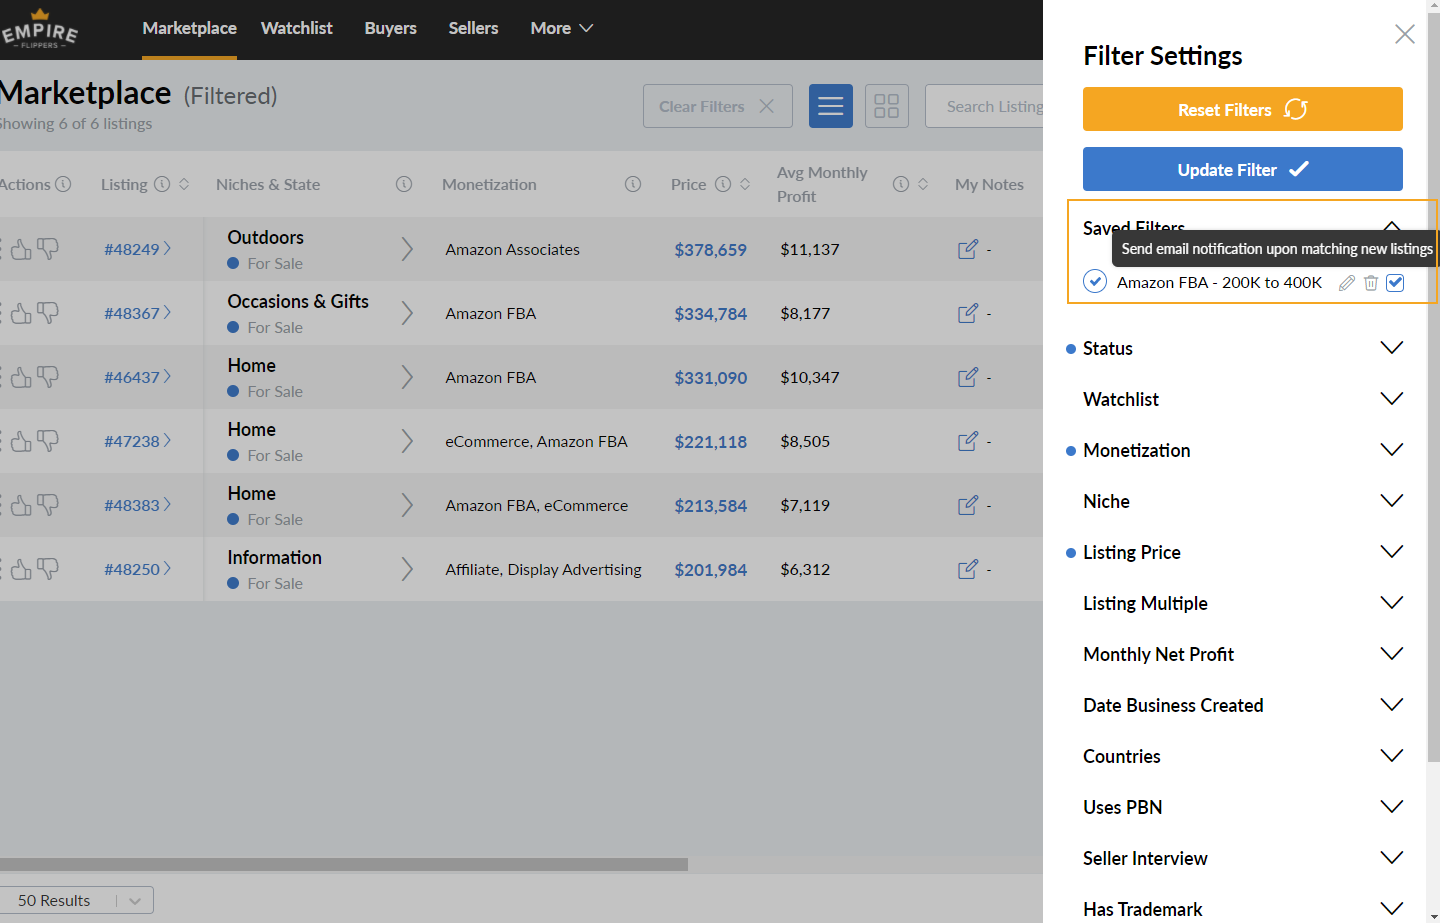This screenshot has width=1440, height=923.
Task: Click thumbs down icon for listing #48249
Action: tap(48, 249)
